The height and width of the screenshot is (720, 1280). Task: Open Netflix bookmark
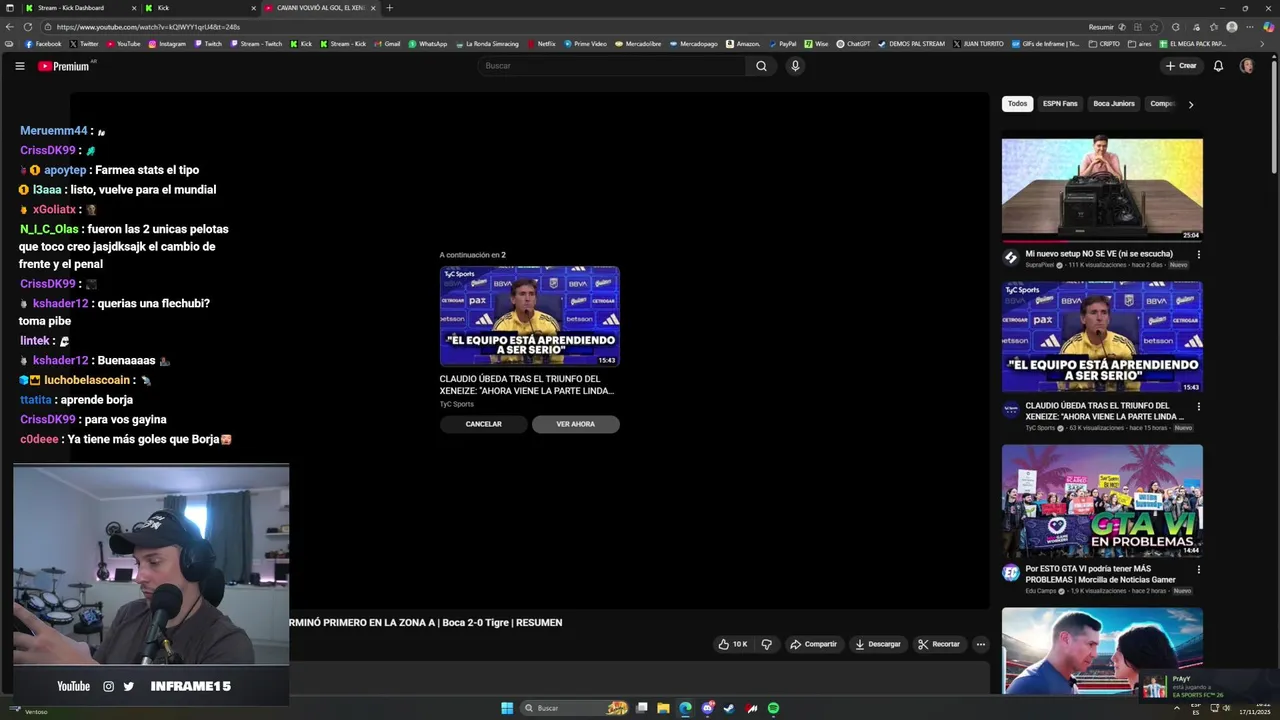click(541, 44)
